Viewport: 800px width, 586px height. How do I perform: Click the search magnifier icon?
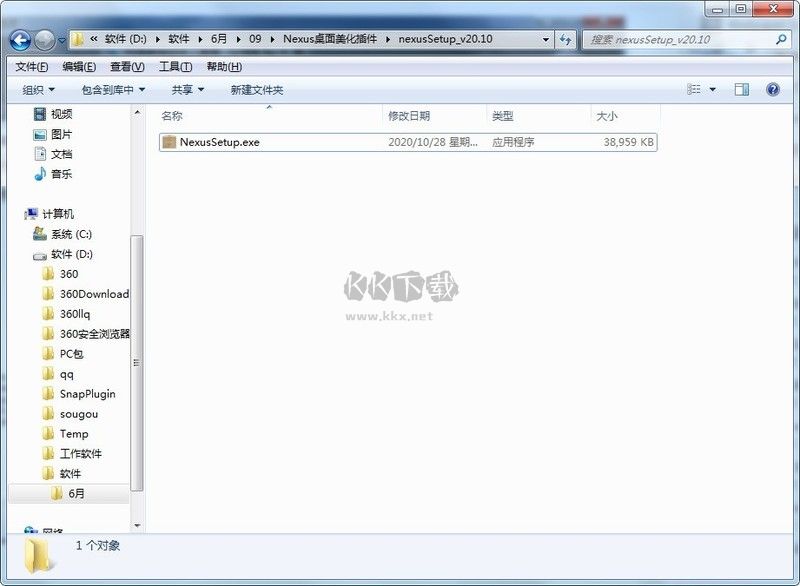[x=781, y=39]
